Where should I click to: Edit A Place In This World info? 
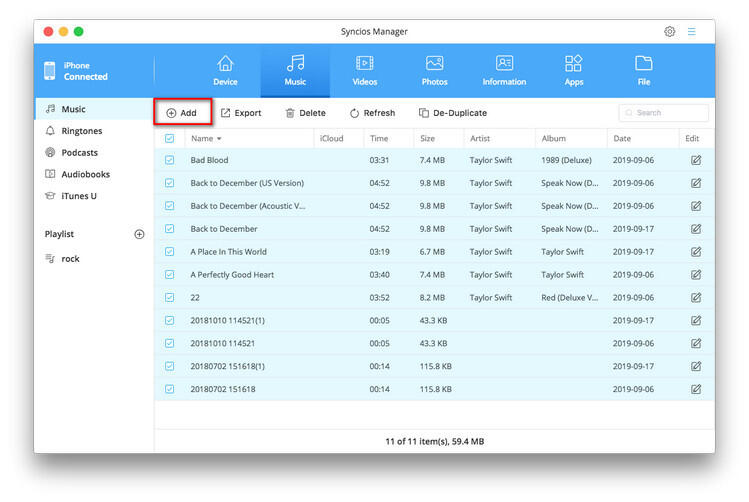[696, 252]
